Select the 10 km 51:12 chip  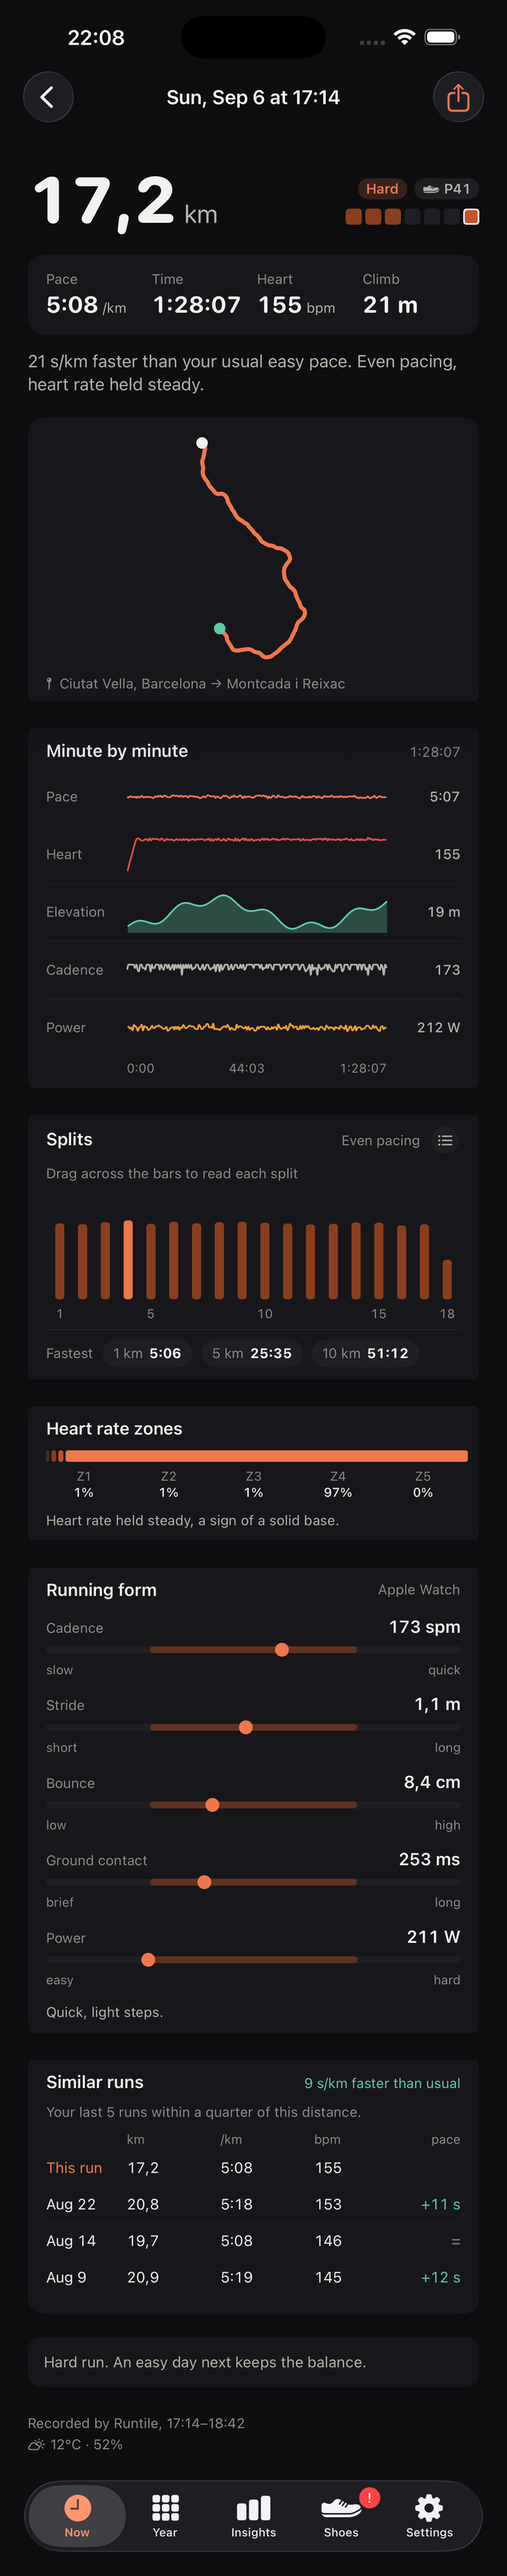365,1353
